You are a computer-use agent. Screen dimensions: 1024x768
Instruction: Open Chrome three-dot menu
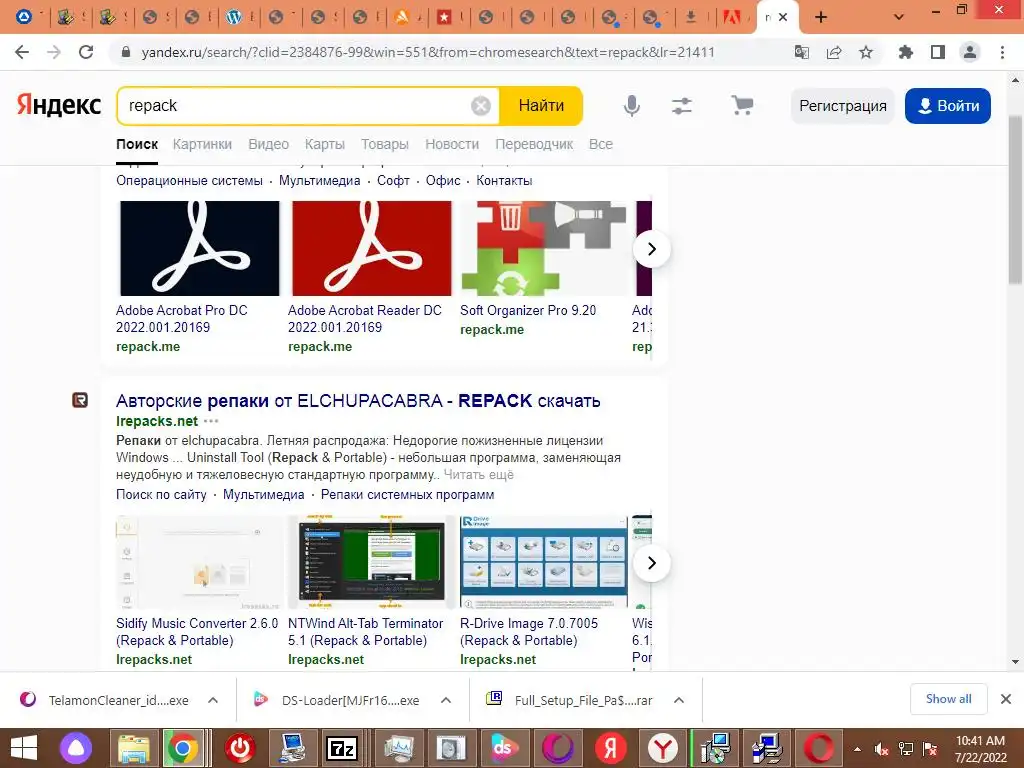click(x=1002, y=52)
